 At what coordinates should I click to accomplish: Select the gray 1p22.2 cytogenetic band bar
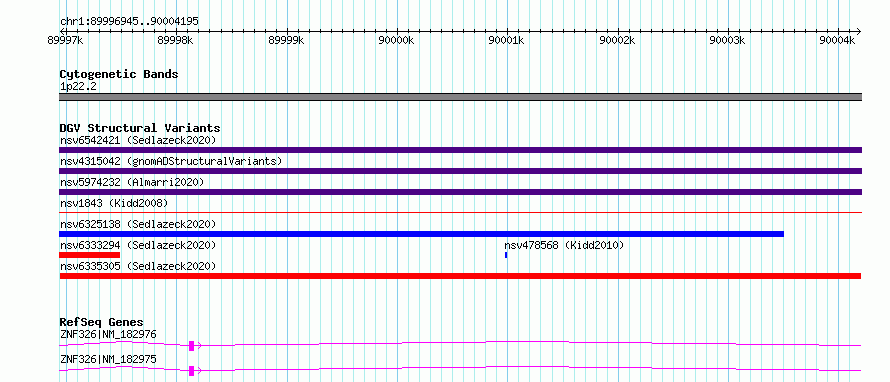[x=460, y=97]
